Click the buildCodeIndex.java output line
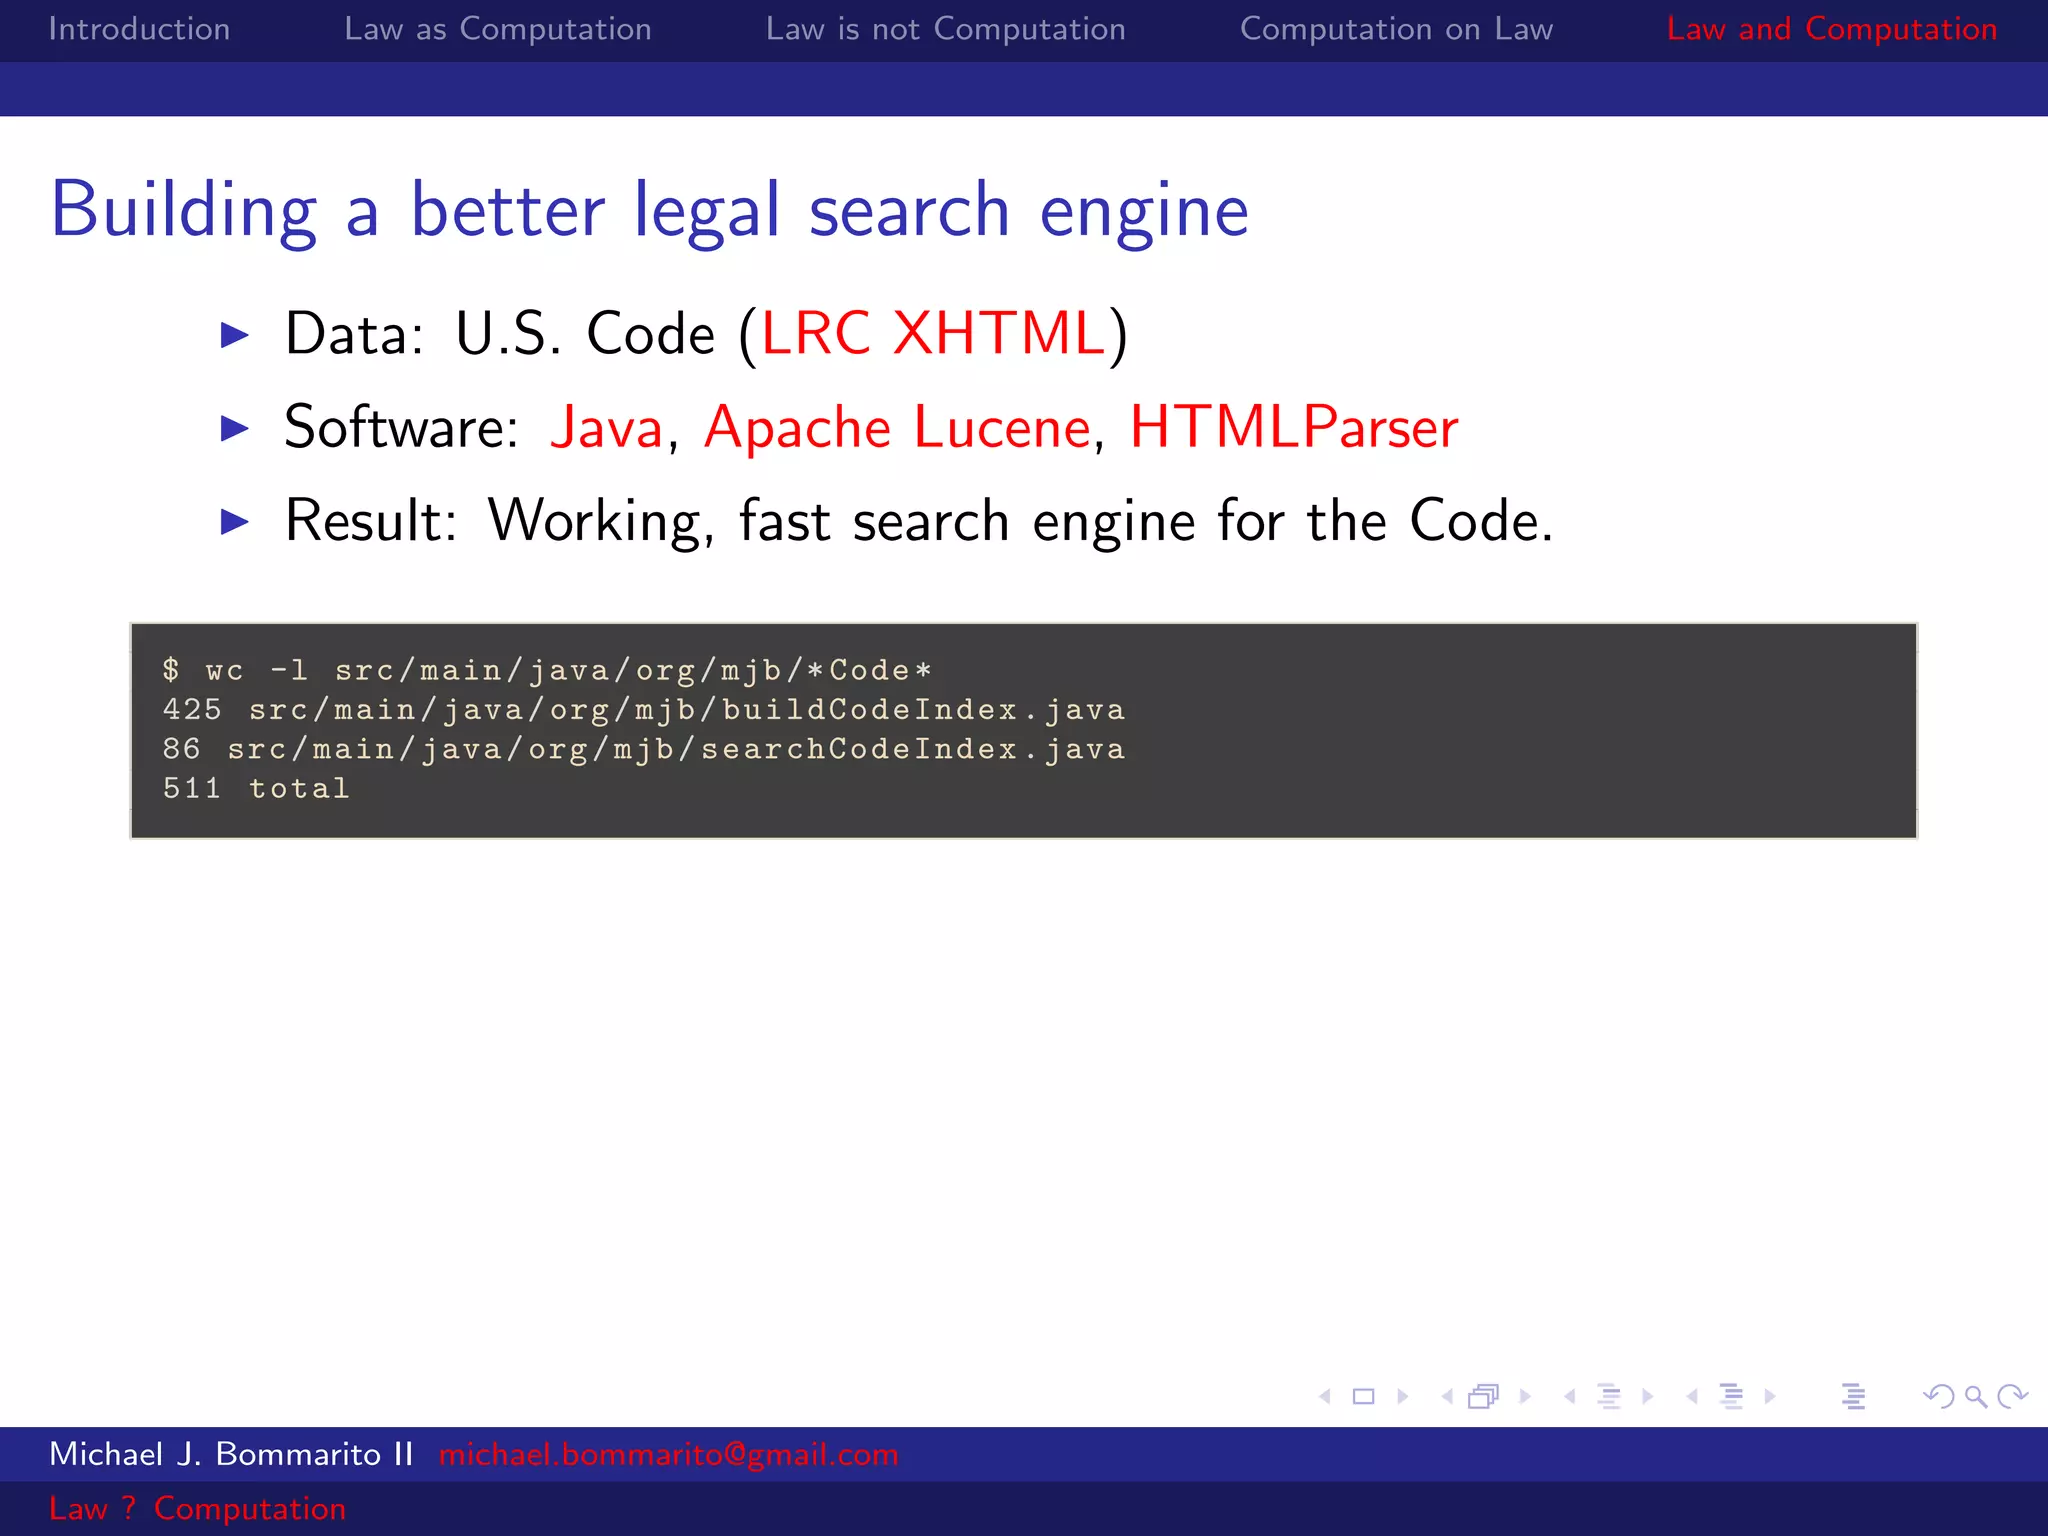Viewport: 2048px width, 1536px height. pos(644,710)
